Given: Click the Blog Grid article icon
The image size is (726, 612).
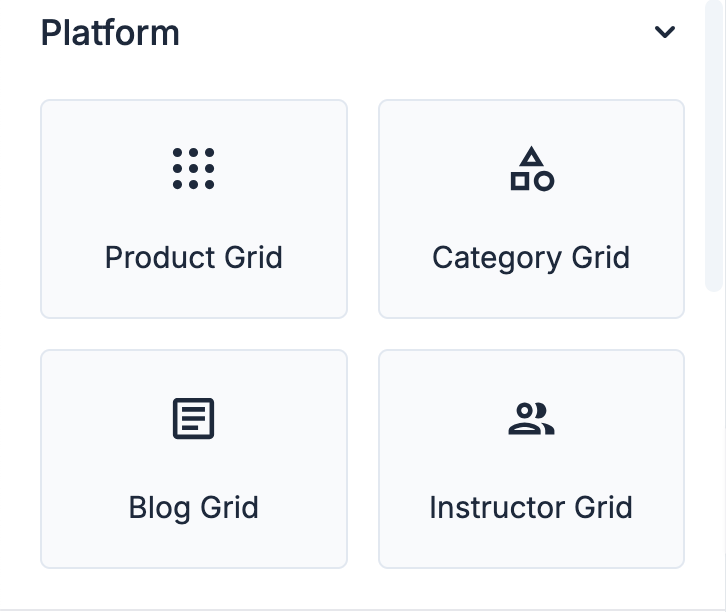Looking at the screenshot, I should [x=193, y=419].
